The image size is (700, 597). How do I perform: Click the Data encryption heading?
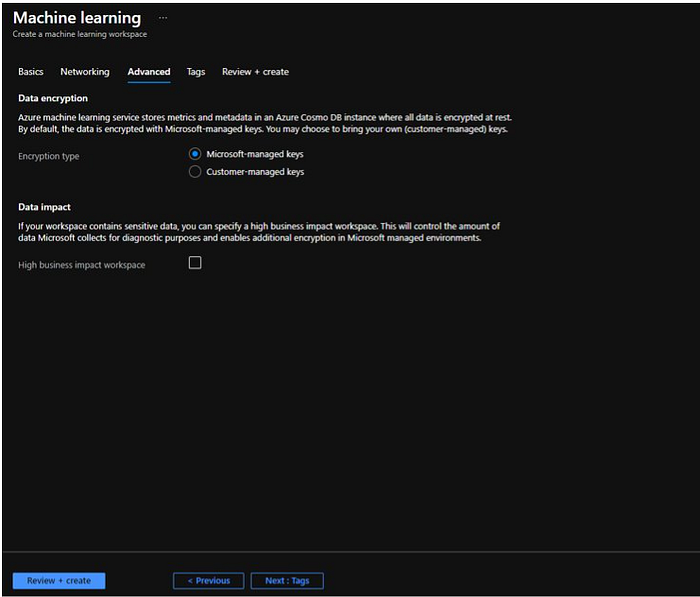coord(53,98)
